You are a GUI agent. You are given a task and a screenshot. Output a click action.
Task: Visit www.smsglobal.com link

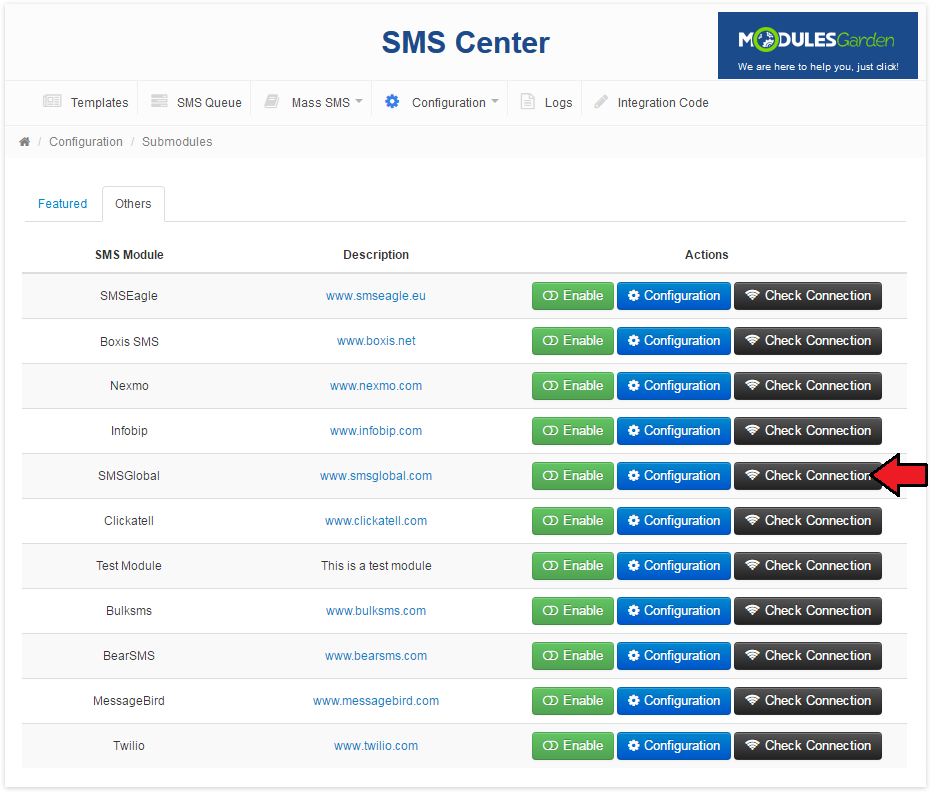tap(376, 476)
